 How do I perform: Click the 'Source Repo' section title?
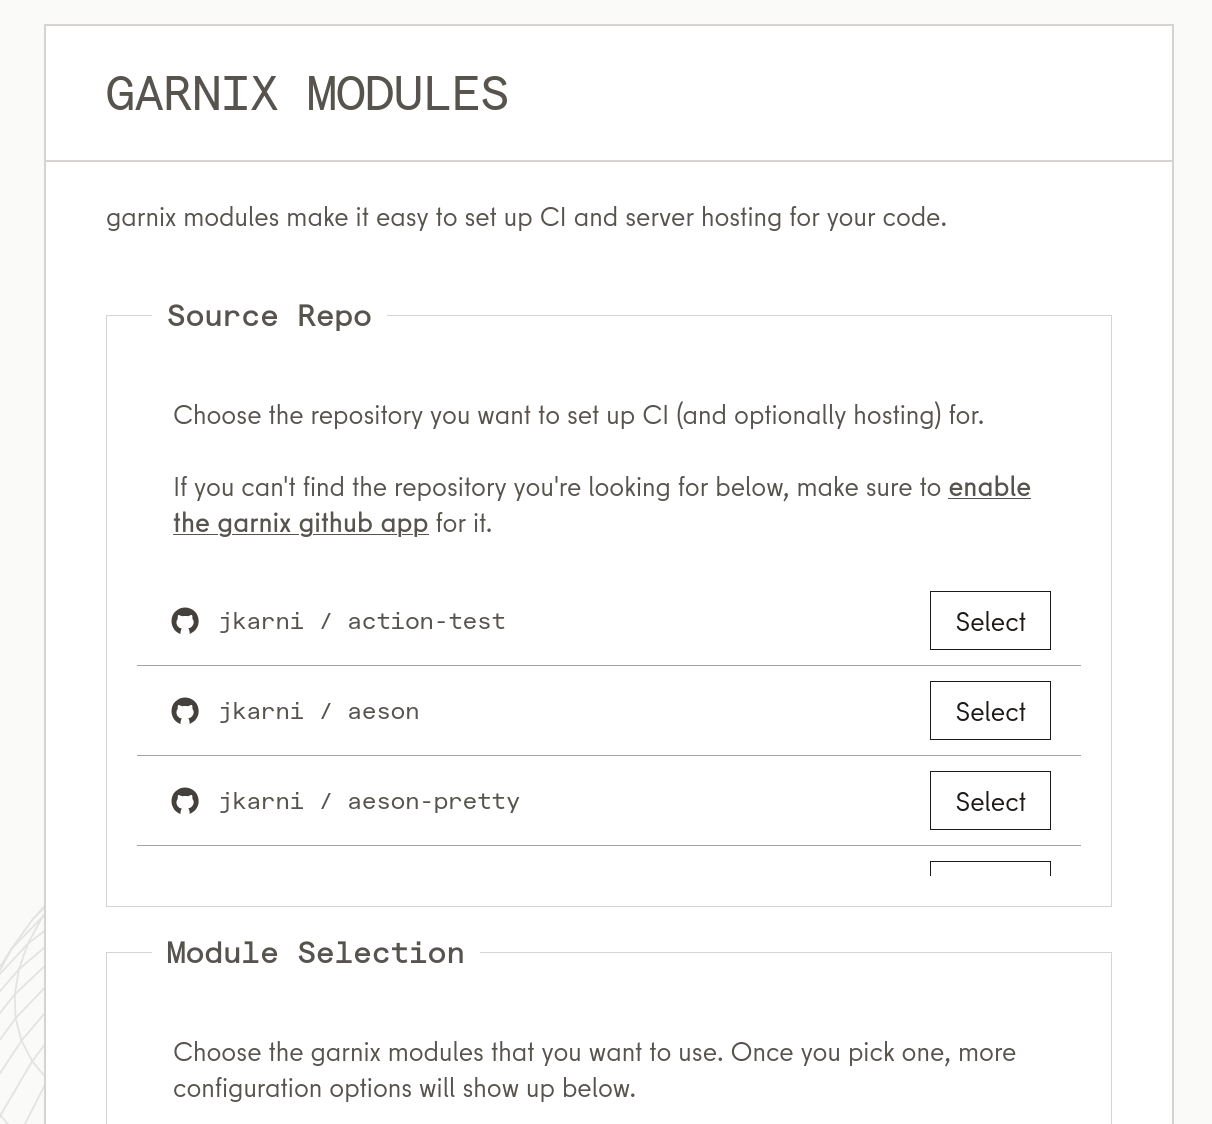coord(269,316)
